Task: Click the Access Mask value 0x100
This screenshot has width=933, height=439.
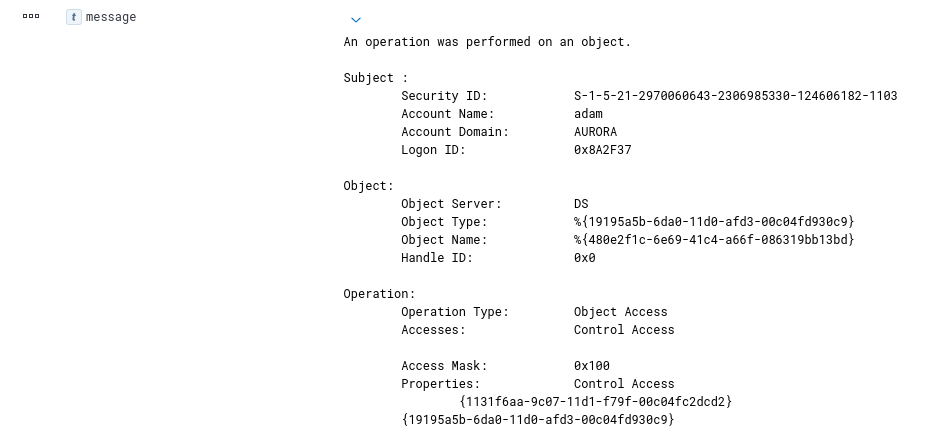Action: (592, 366)
